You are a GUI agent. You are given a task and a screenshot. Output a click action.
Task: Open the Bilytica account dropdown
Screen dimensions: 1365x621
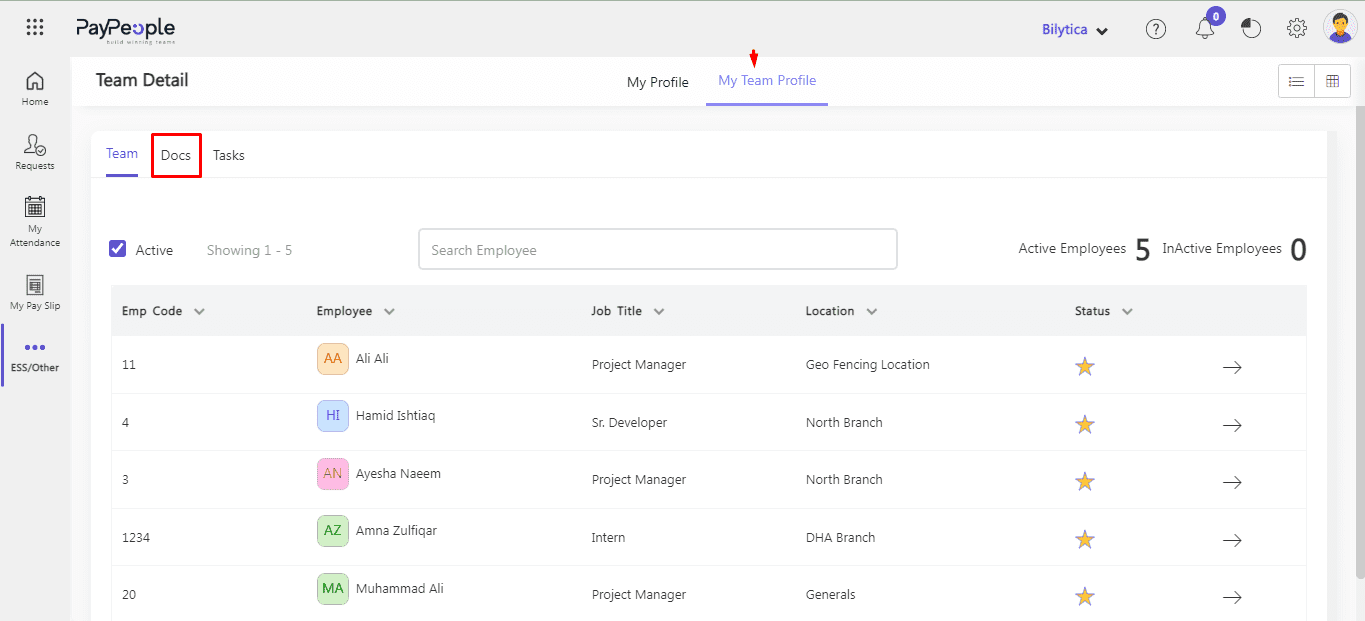pyautogui.click(x=1075, y=29)
